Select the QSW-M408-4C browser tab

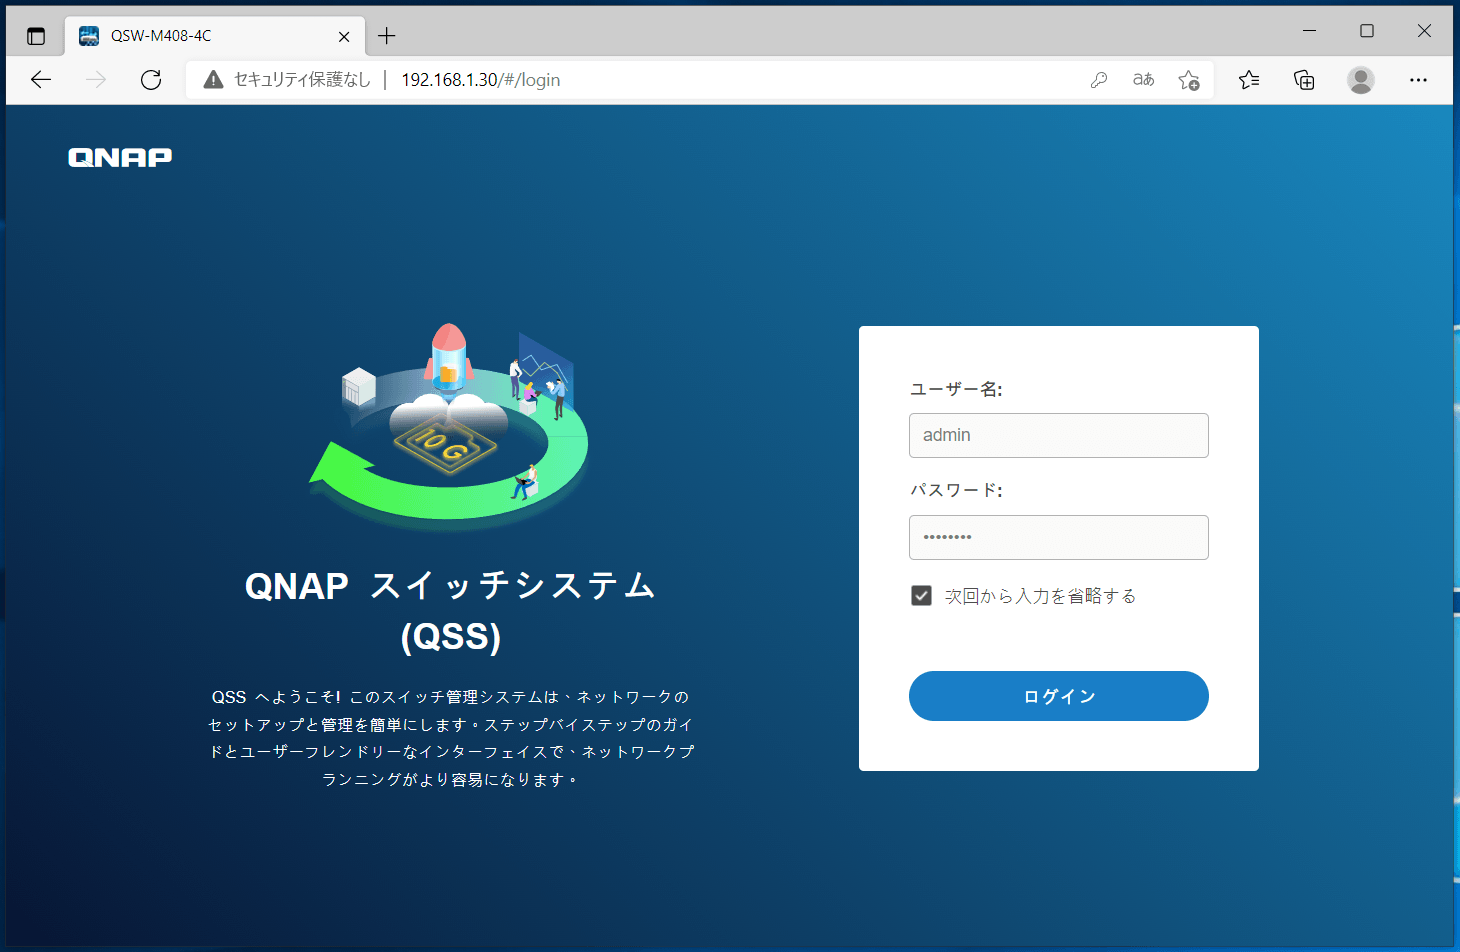click(x=215, y=36)
